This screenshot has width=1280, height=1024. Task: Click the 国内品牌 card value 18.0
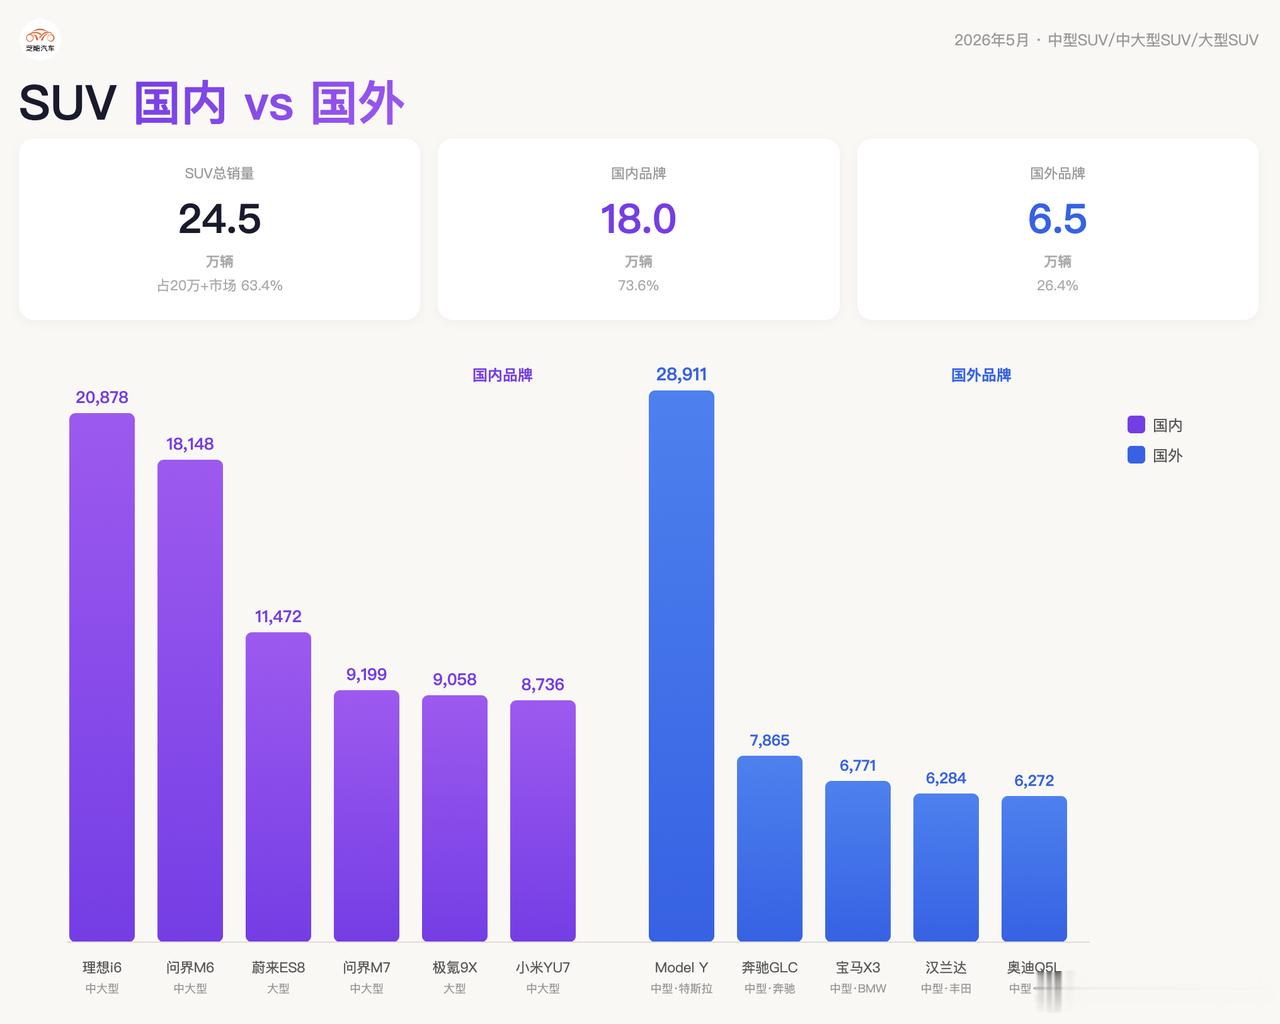pyautogui.click(x=638, y=219)
